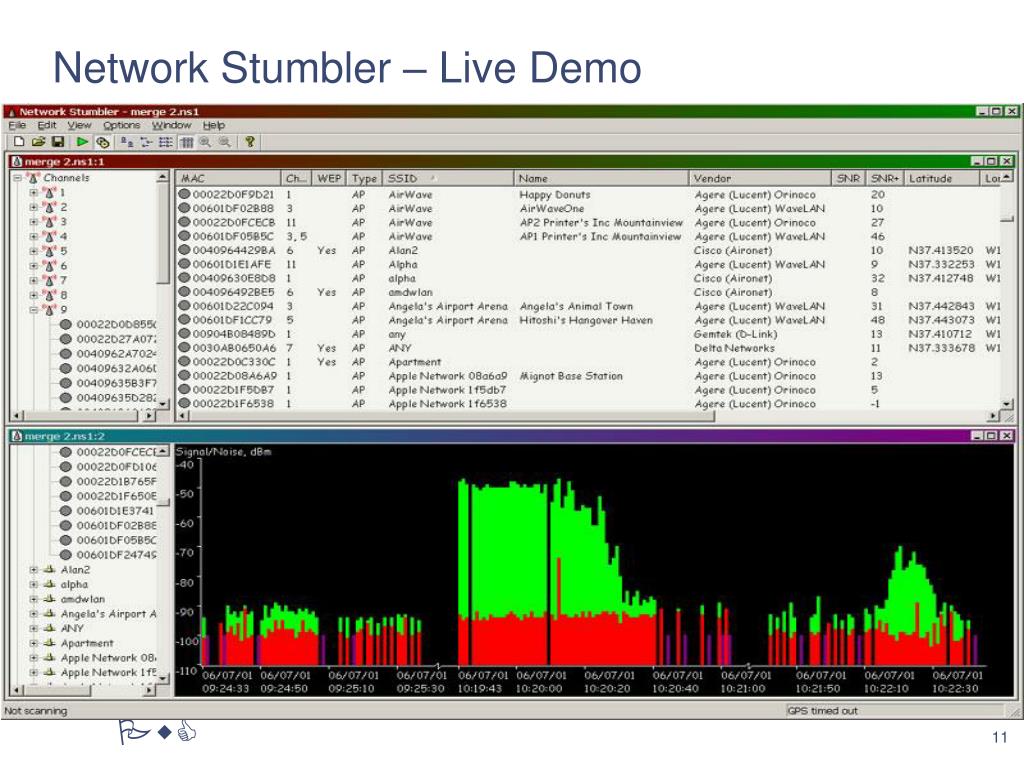The image size is (1024, 768).
Task: Open the Edit menu
Action: (46, 125)
